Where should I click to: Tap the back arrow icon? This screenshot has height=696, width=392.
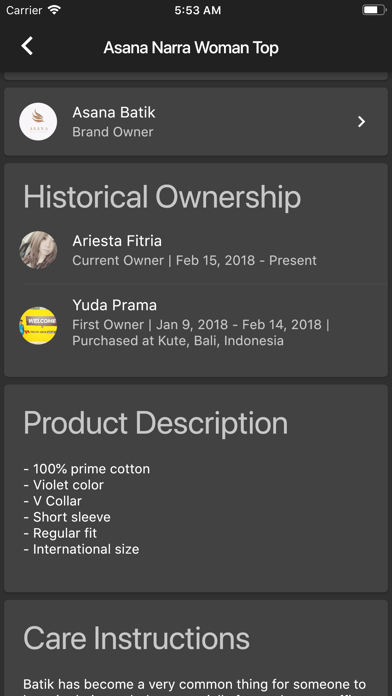27,46
